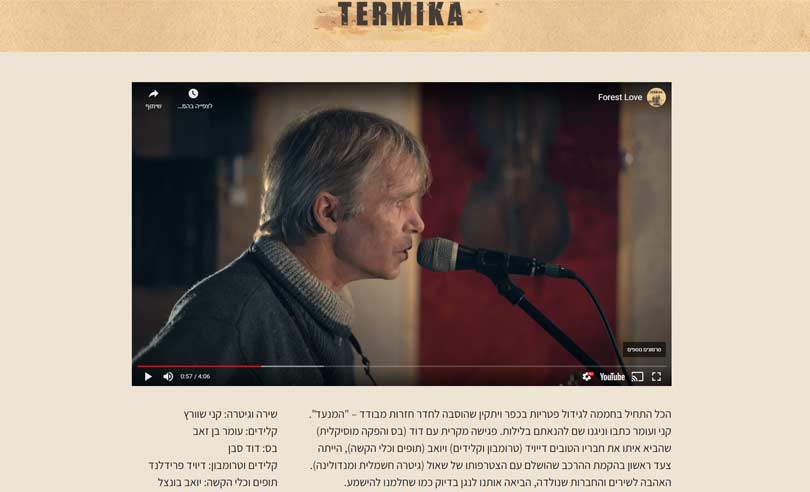Click the bass player credit line
810x492 pixels.
[x=253, y=448]
